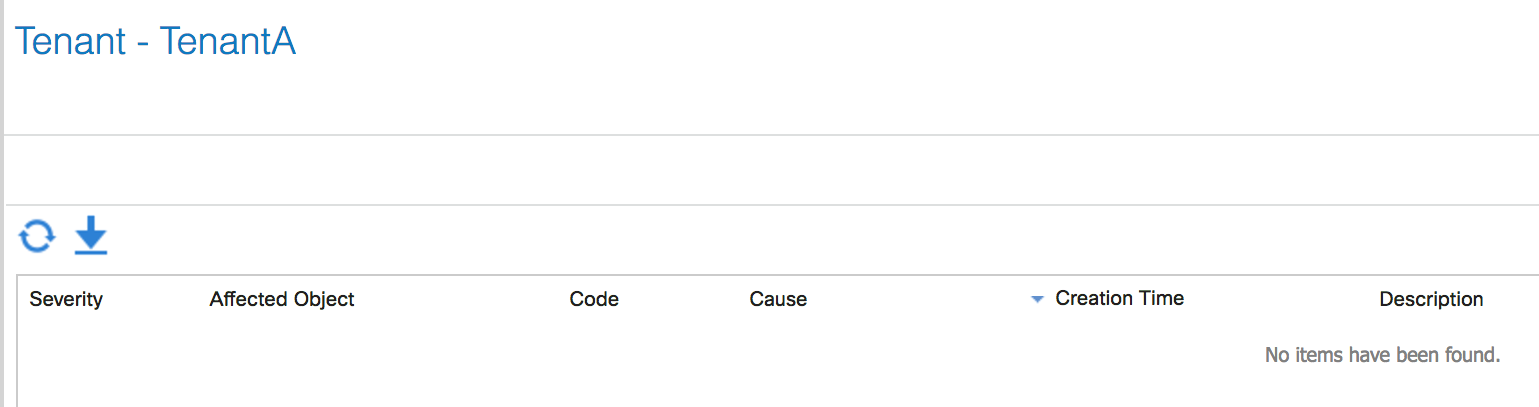Sort the table by Severity column

coord(66,299)
